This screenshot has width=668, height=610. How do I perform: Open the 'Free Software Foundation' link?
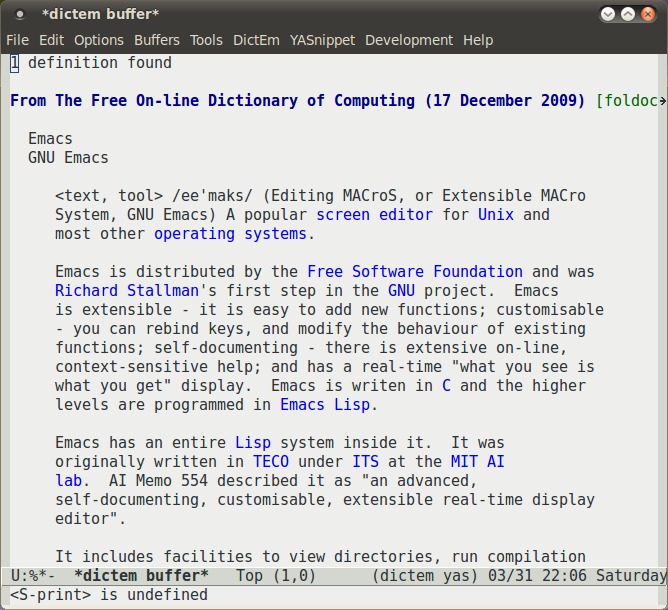(x=414, y=272)
